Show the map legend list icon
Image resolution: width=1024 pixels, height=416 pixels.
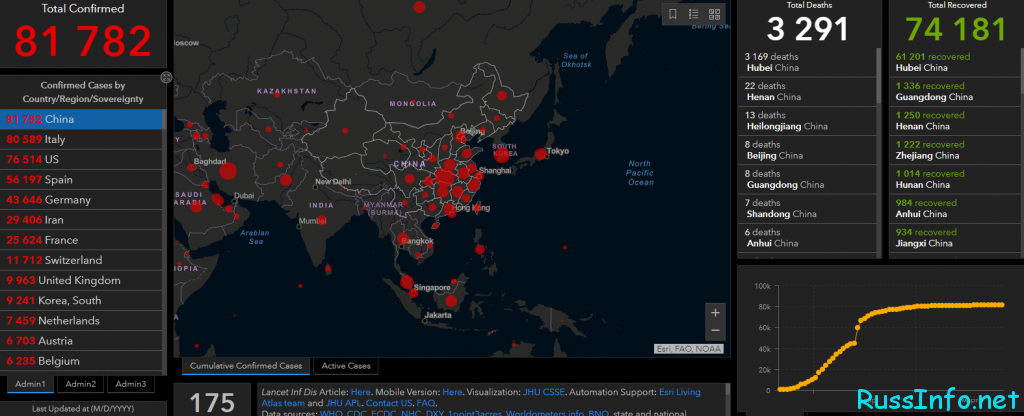click(694, 14)
